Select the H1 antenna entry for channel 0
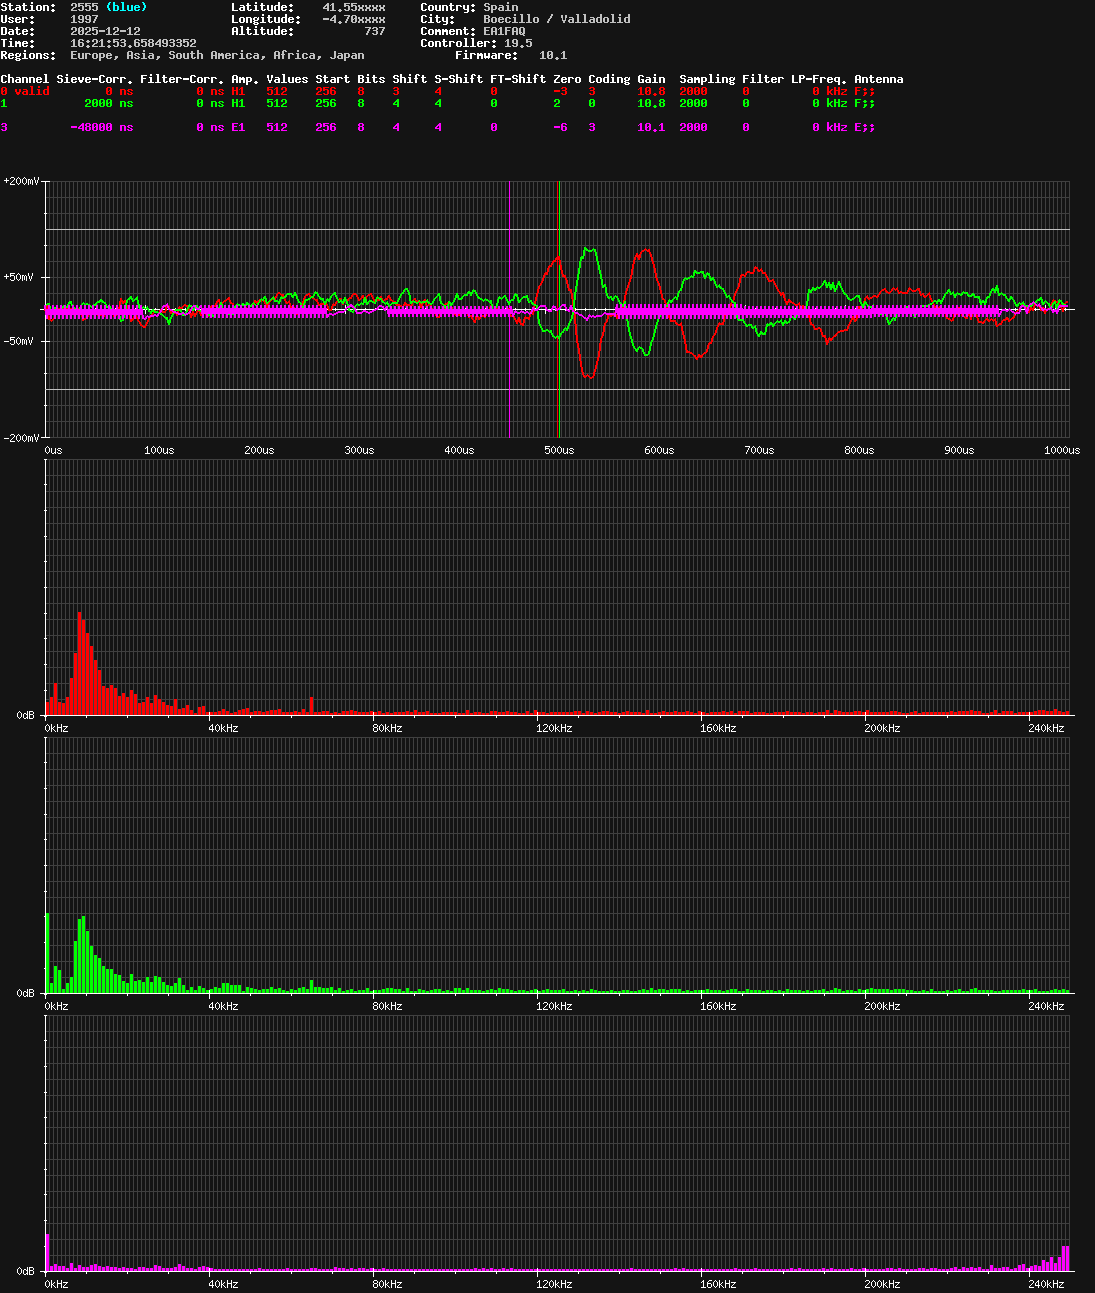 (x=236, y=91)
